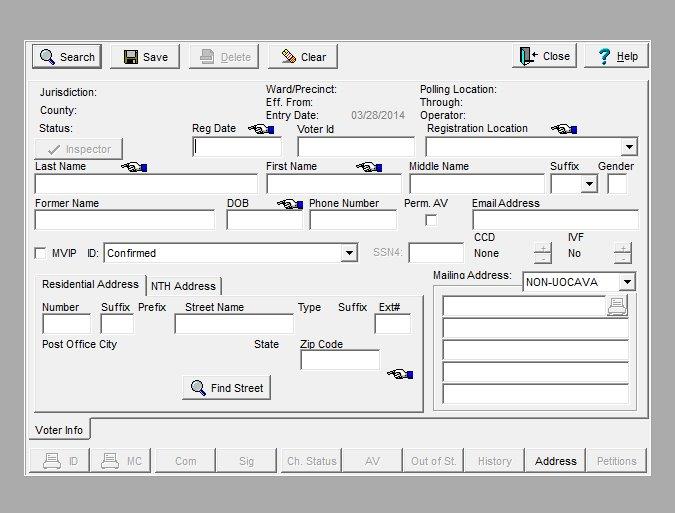
Task: Open the Registration Location dropdown
Action: point(629,147)
